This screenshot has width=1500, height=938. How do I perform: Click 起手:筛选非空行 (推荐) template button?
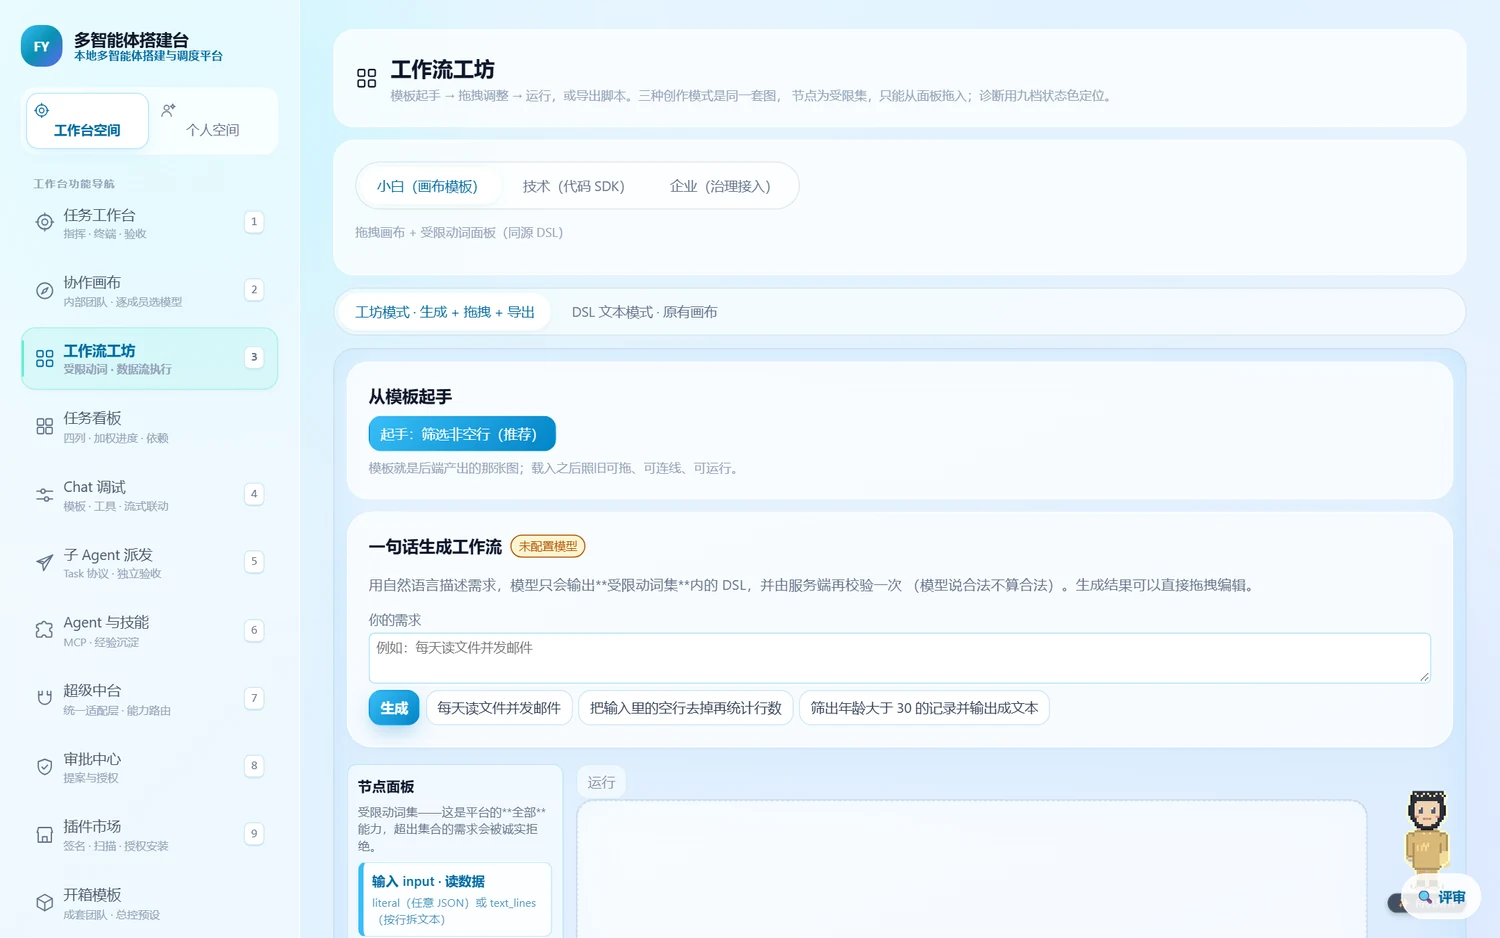click(x=462, y=434)
